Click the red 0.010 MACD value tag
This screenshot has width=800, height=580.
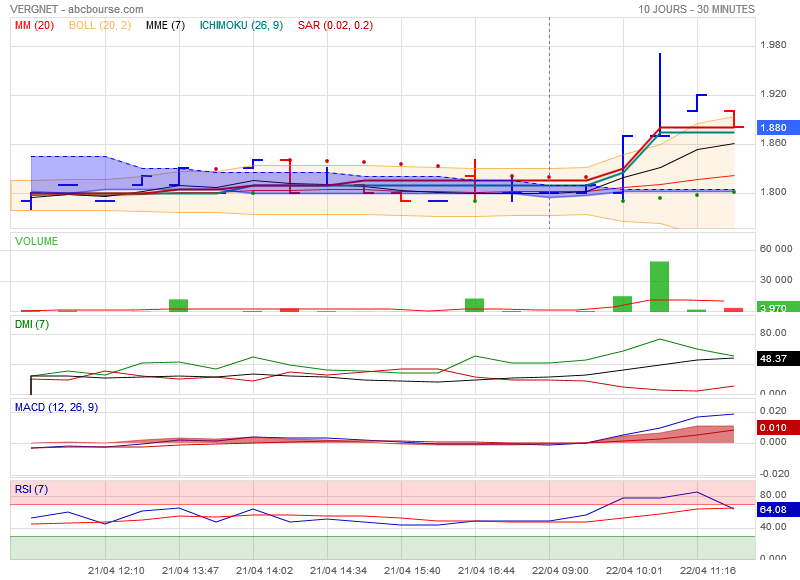(778, 427)
